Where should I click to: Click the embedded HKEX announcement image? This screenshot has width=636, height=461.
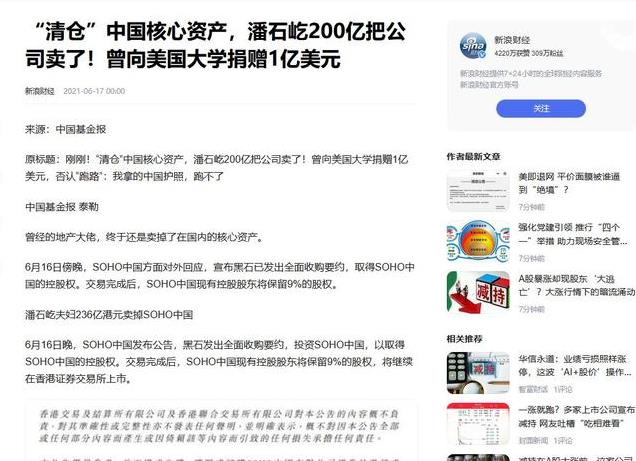221,431
